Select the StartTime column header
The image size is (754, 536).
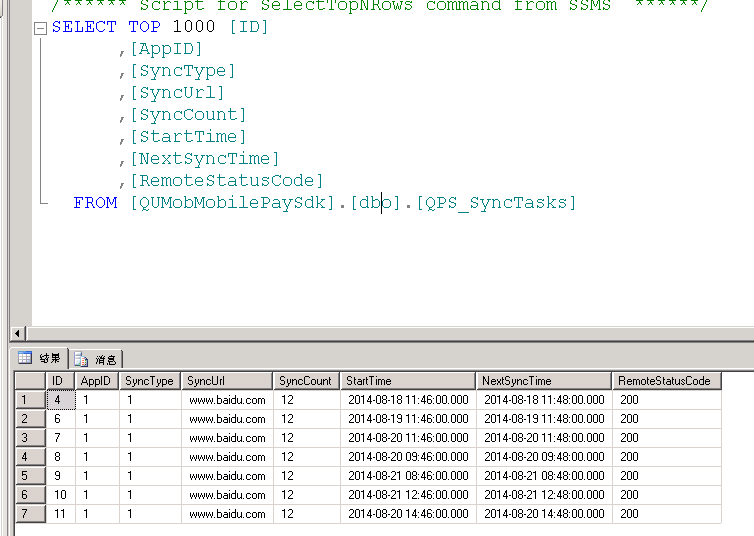click(x=407, y=381)
